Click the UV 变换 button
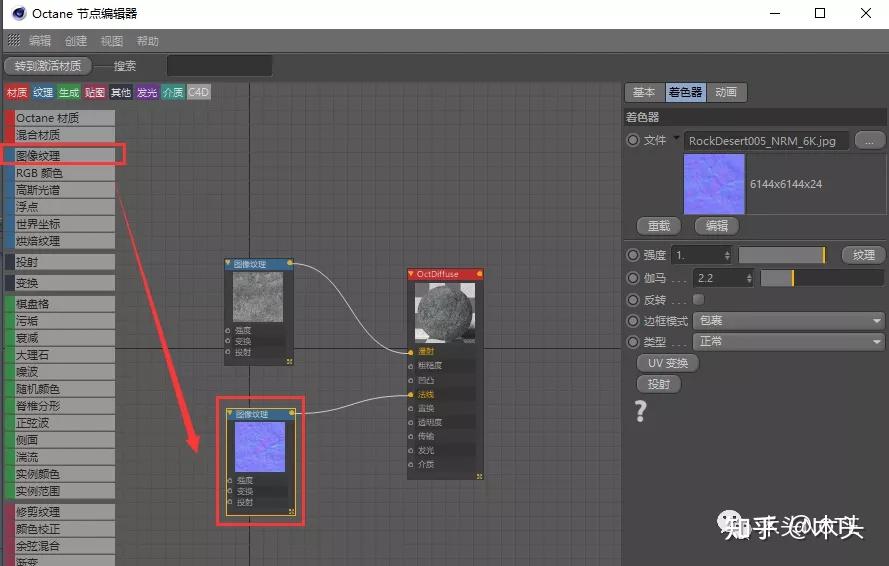The image size is (889, 566). [668, 363]
